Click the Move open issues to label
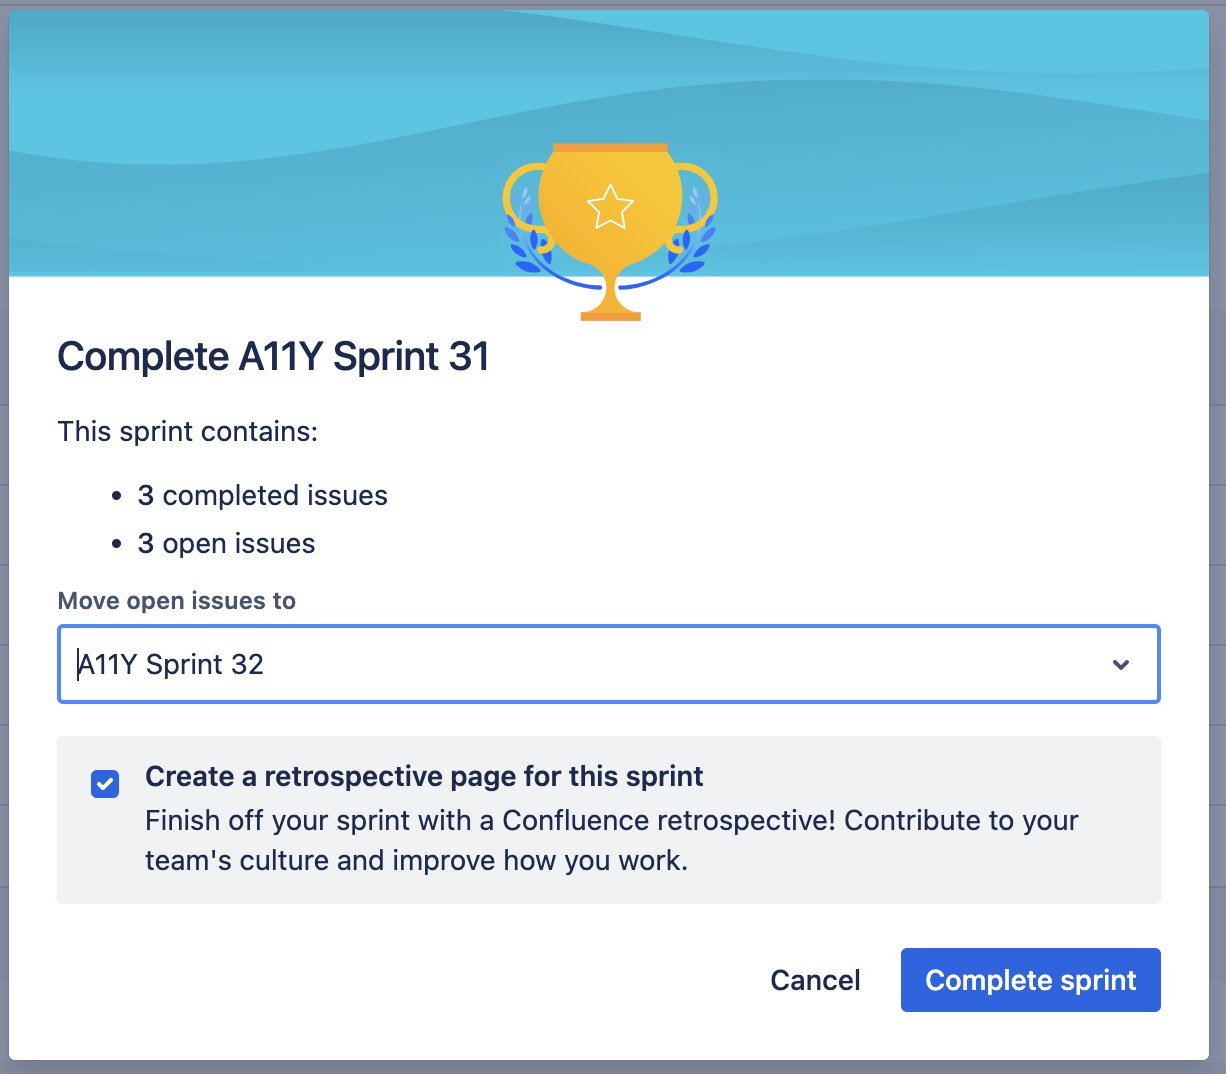Image resolution: width=1226 pixels, height=1074 pixels. pyautogui.click(x=177, y=600)
